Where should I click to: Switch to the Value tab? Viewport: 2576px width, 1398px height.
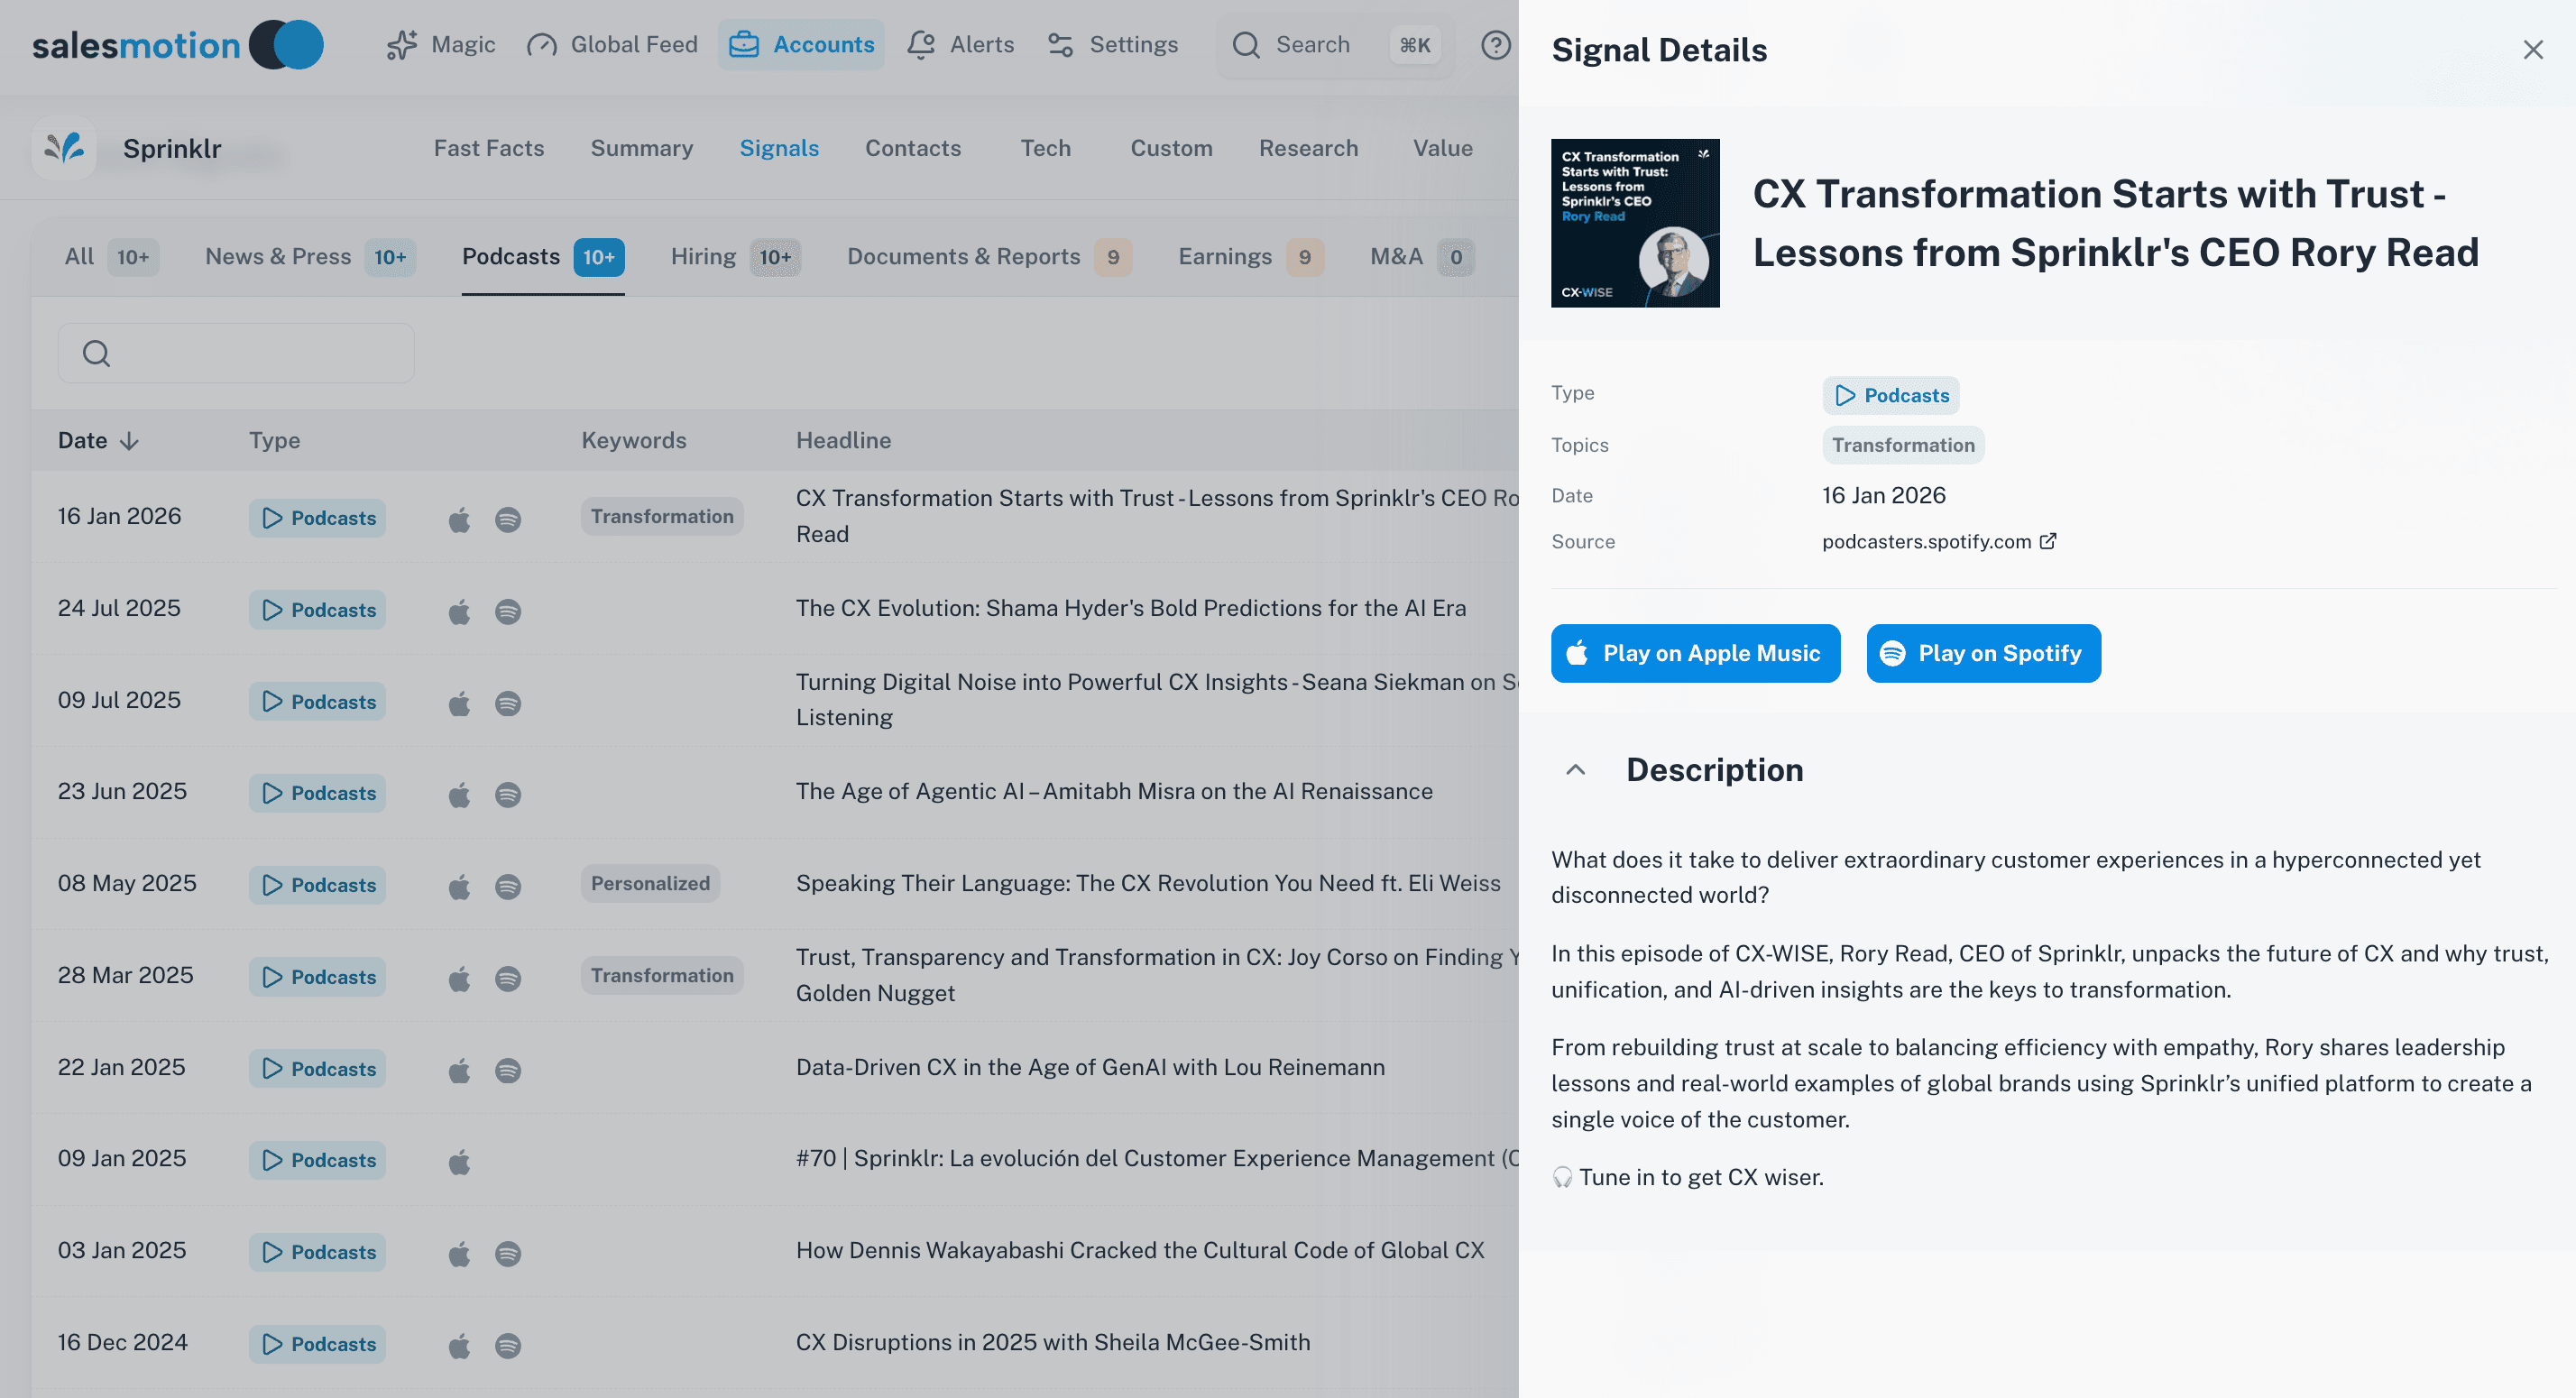1442,148
